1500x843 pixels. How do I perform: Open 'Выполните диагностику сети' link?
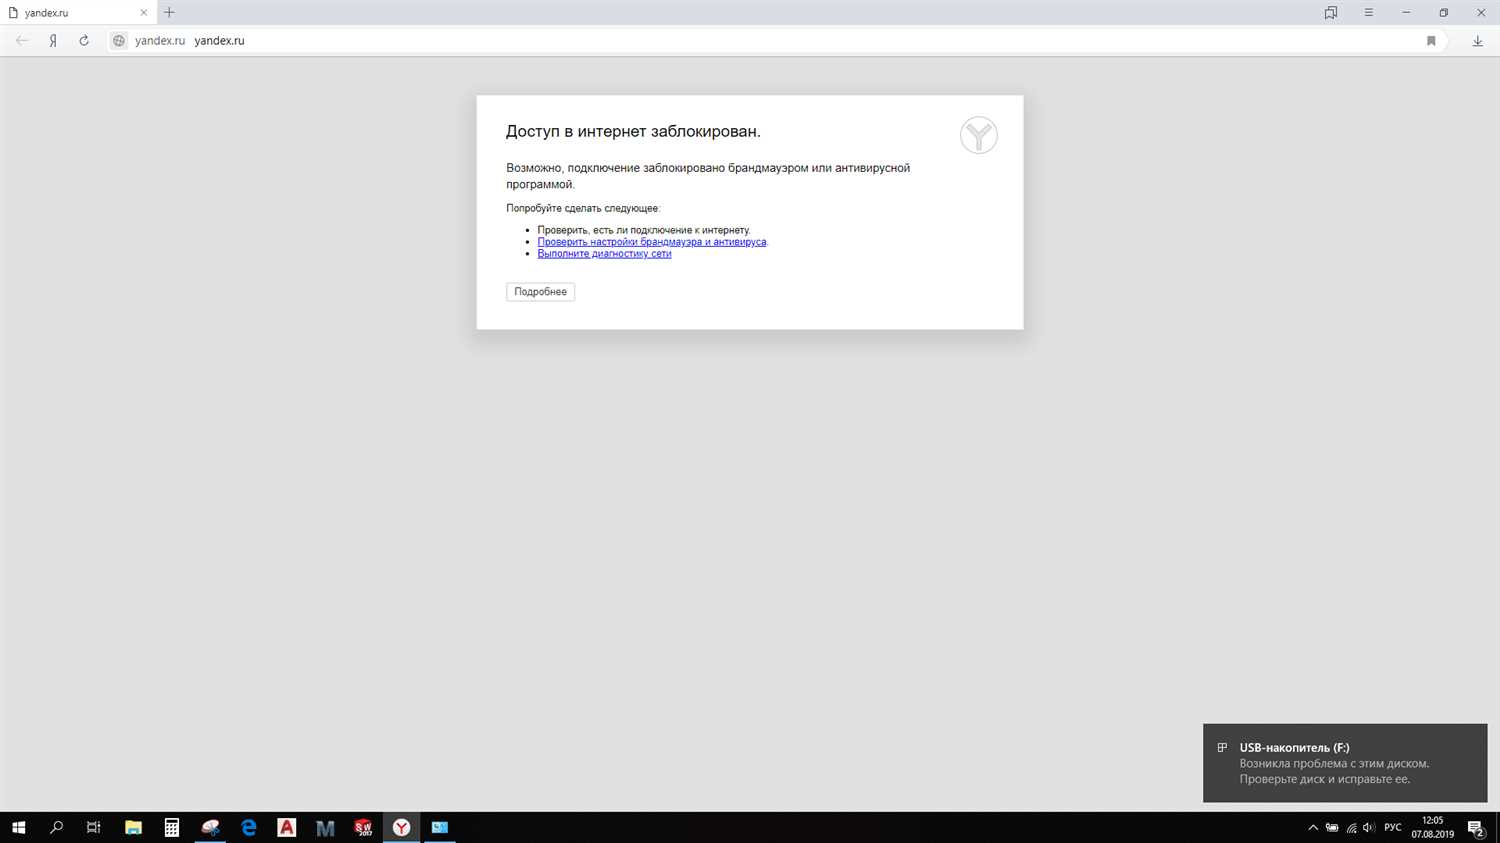(x=604, y=254)
